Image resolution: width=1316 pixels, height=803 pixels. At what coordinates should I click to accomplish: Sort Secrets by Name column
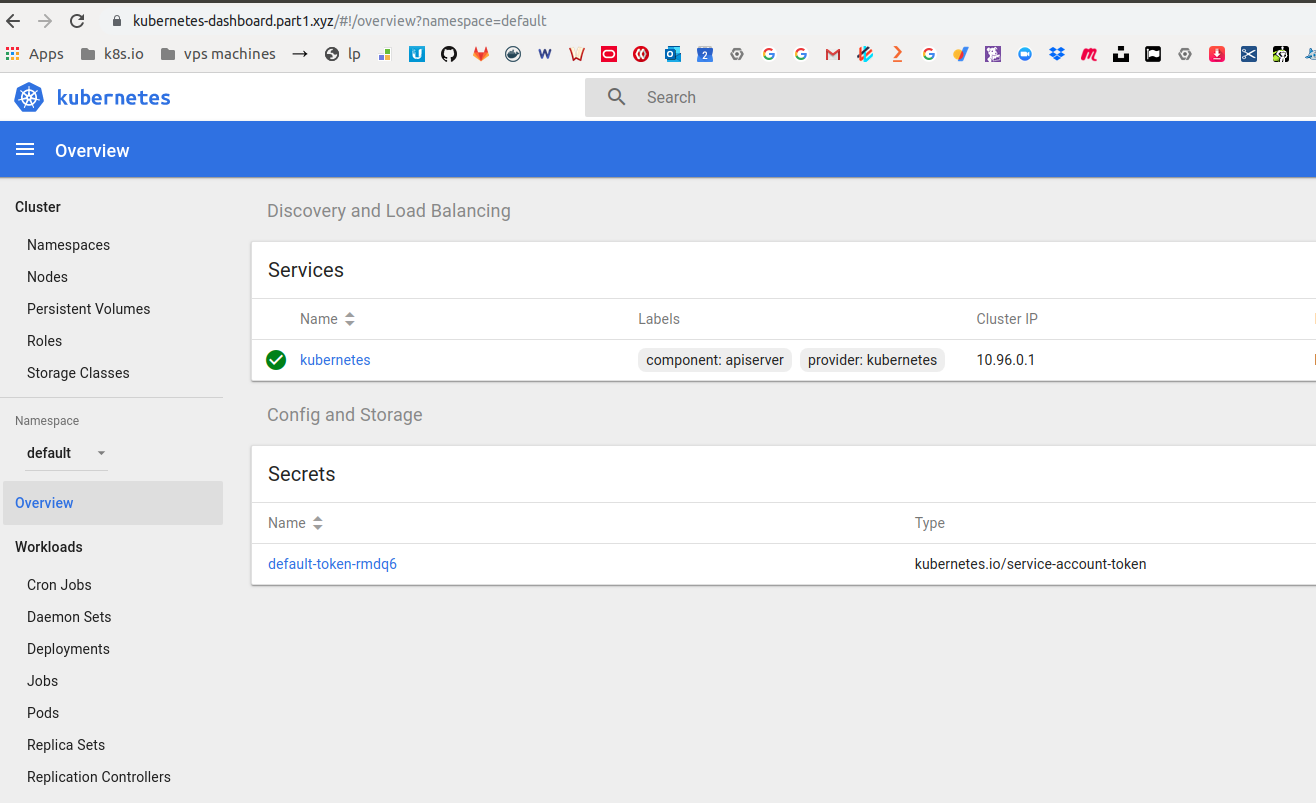tap(295, 523)
